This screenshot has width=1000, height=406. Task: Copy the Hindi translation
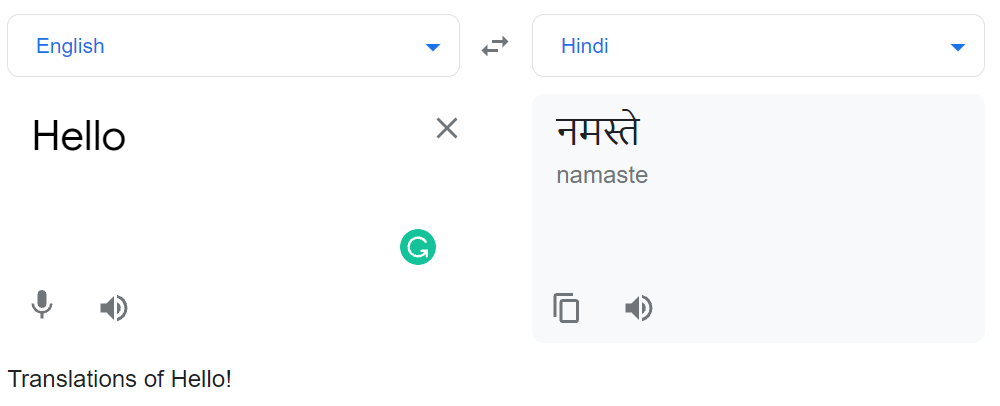pos(566,308)
